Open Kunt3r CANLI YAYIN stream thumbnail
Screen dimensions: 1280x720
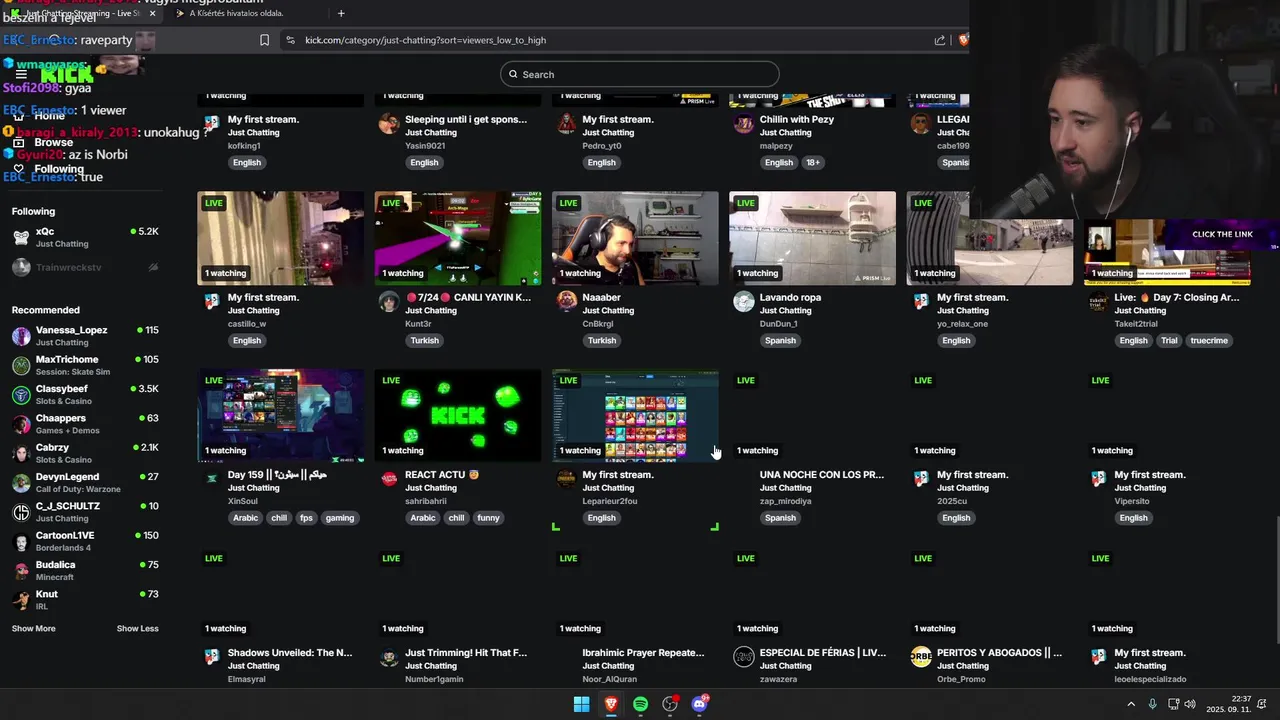458,238
